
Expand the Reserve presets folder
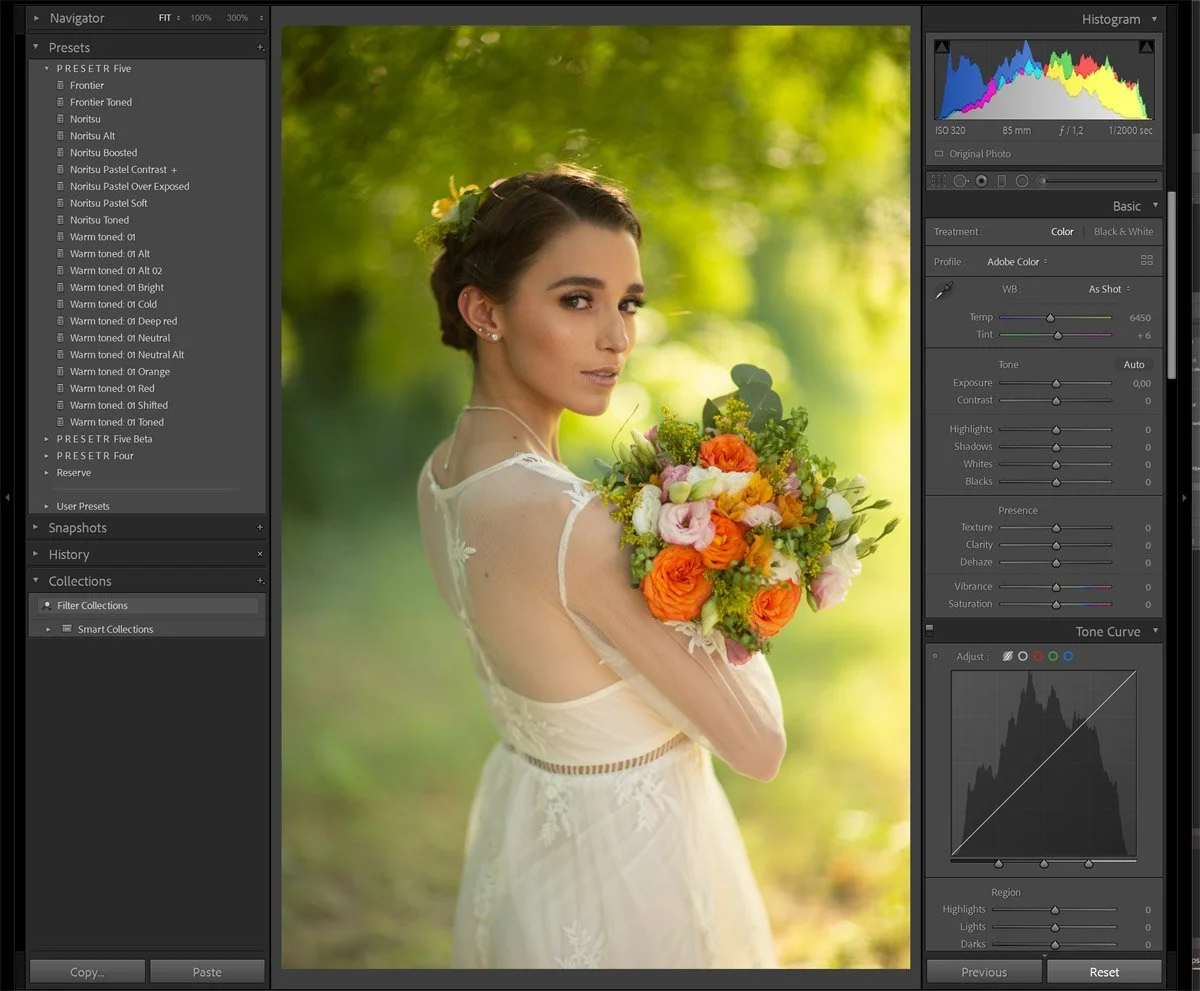[46, 472]
